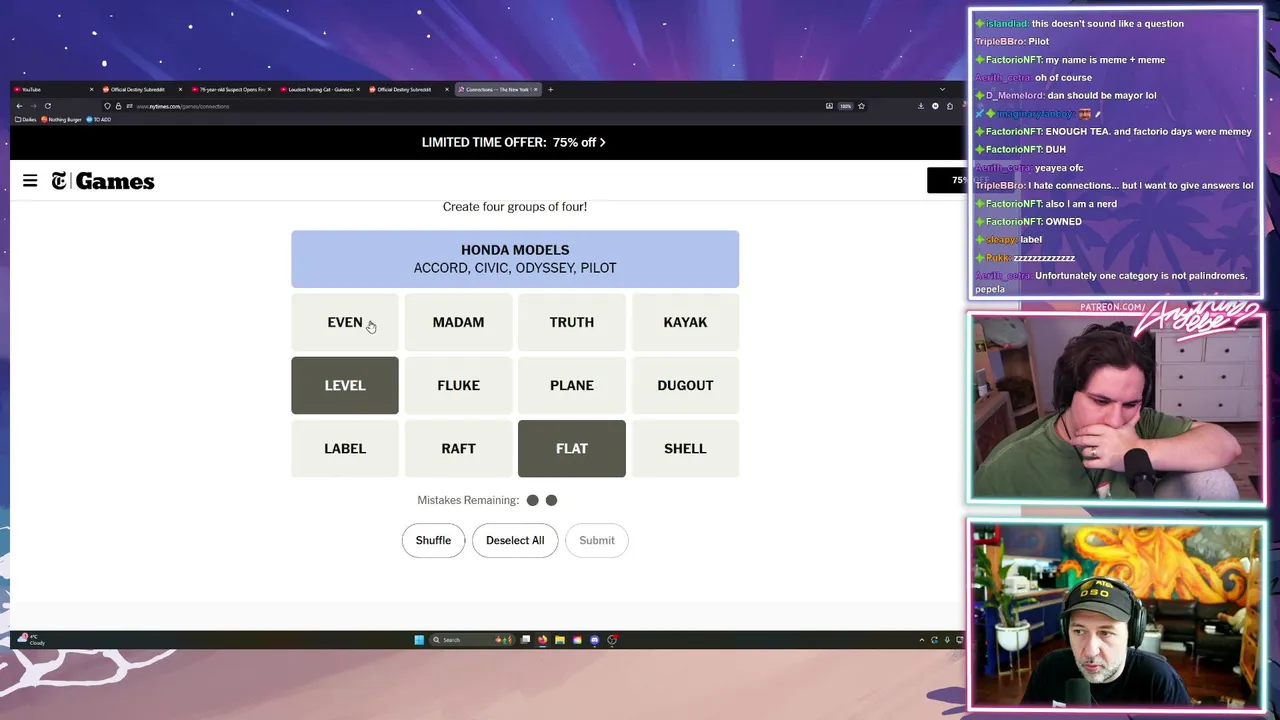Open the Limited Time Offer 75% off banner

coord(514,142)
